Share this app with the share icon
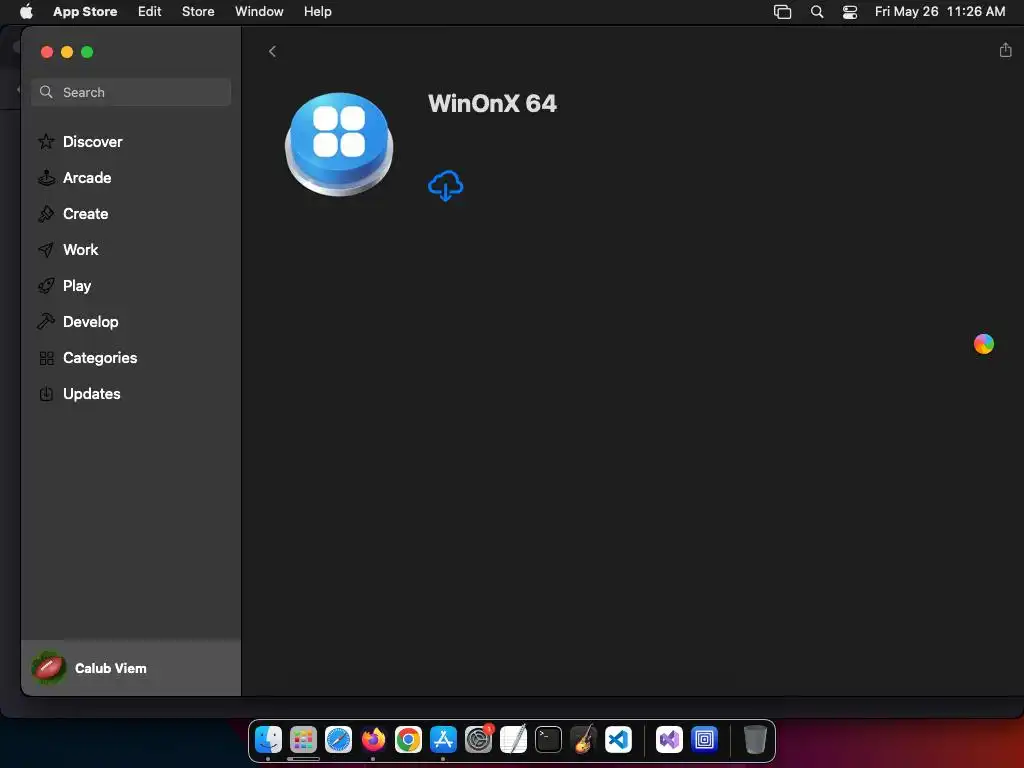Screen dimensions: 1024x768 (1005, 50)
